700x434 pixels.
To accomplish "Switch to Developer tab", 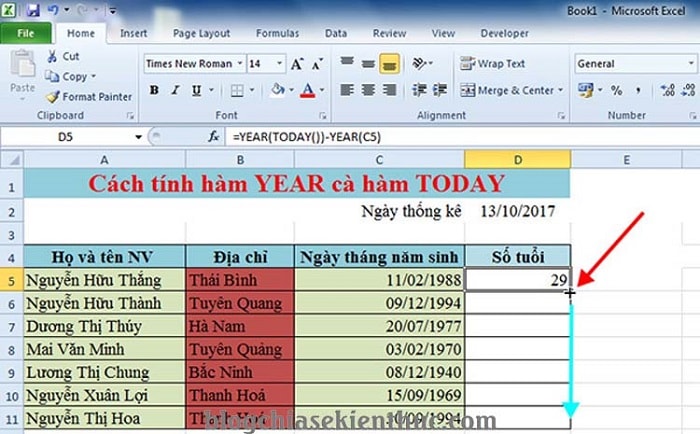I will click(x=504, y=33).
